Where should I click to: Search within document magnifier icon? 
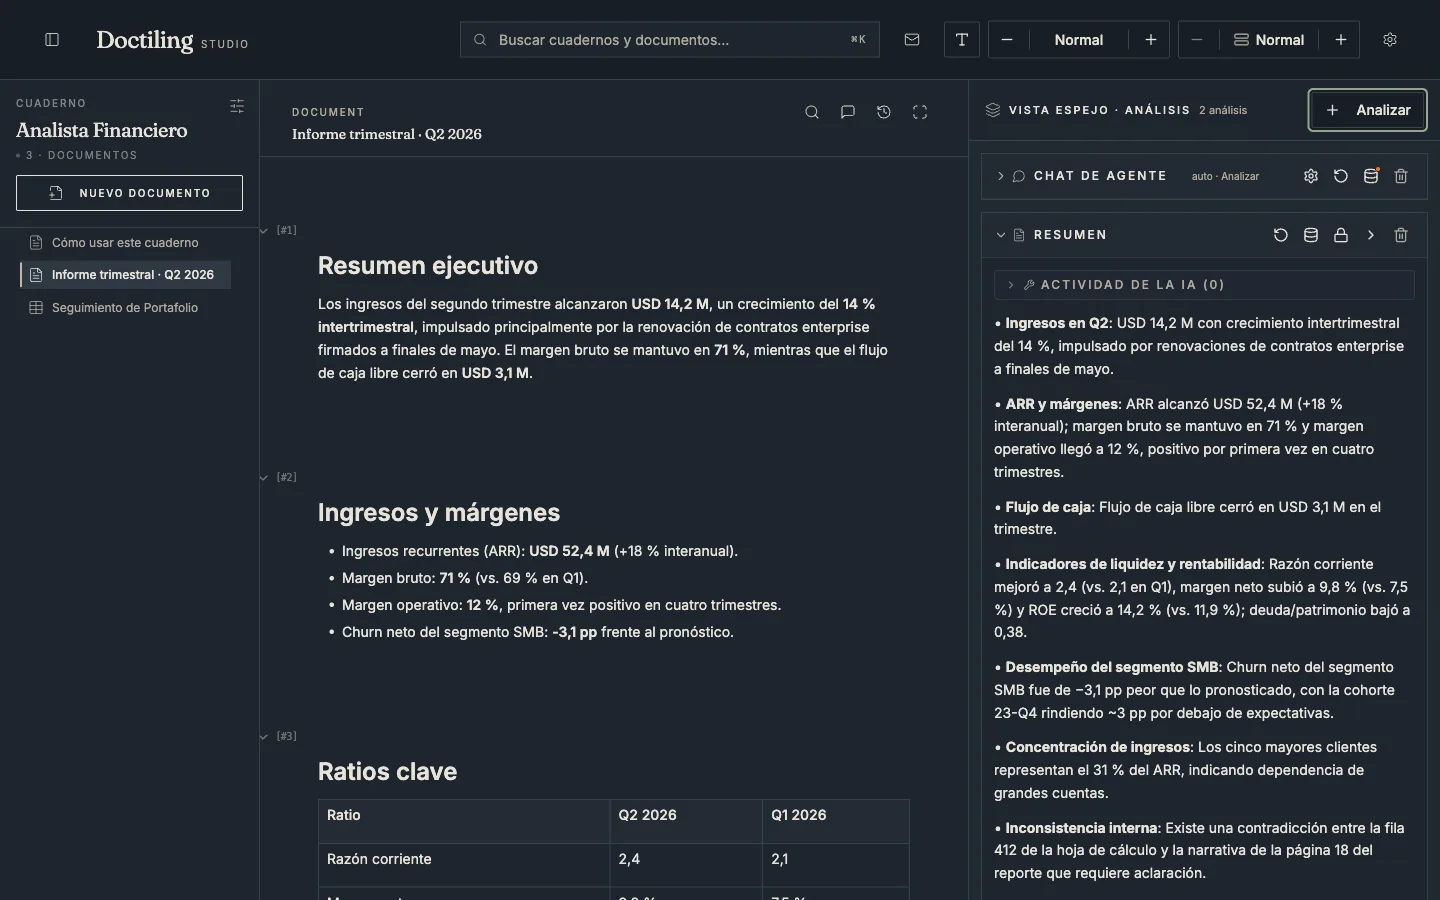point(812,112)
